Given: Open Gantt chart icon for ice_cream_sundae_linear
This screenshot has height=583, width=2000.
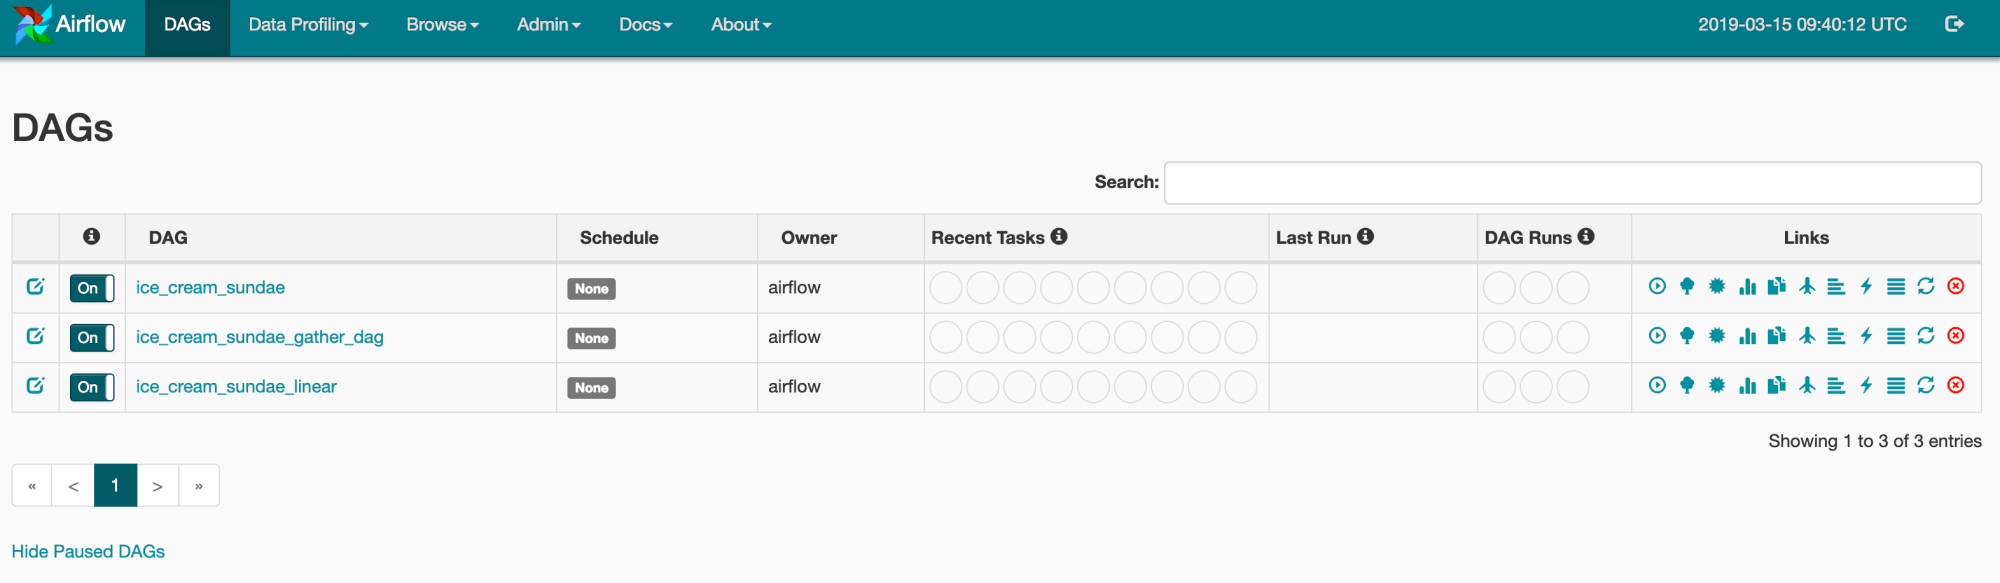Looking at the screenshot, I should tap(1836, 386).
